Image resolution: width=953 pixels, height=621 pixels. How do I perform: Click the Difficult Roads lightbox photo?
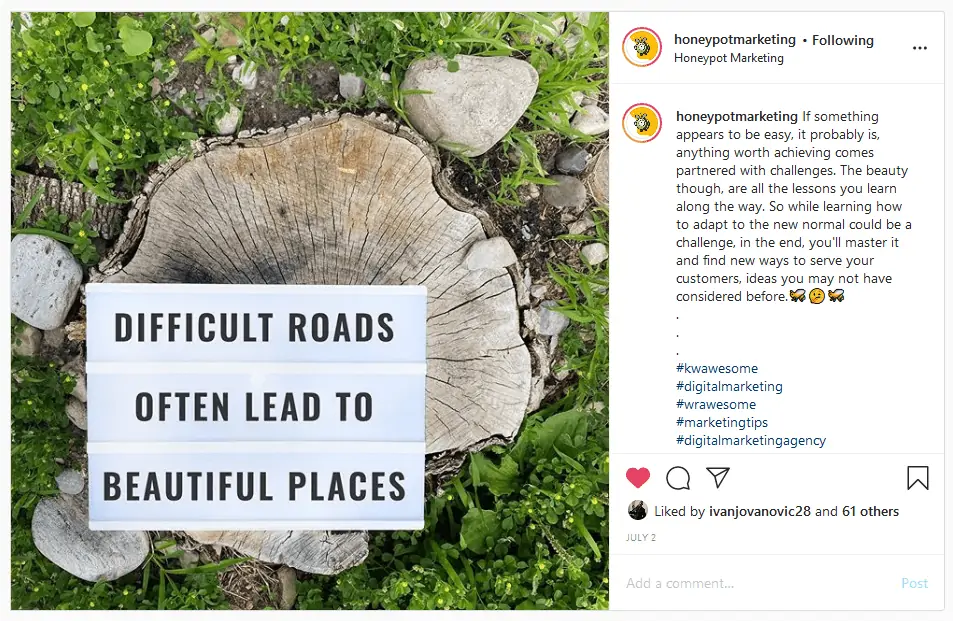(x=309, y=310)
